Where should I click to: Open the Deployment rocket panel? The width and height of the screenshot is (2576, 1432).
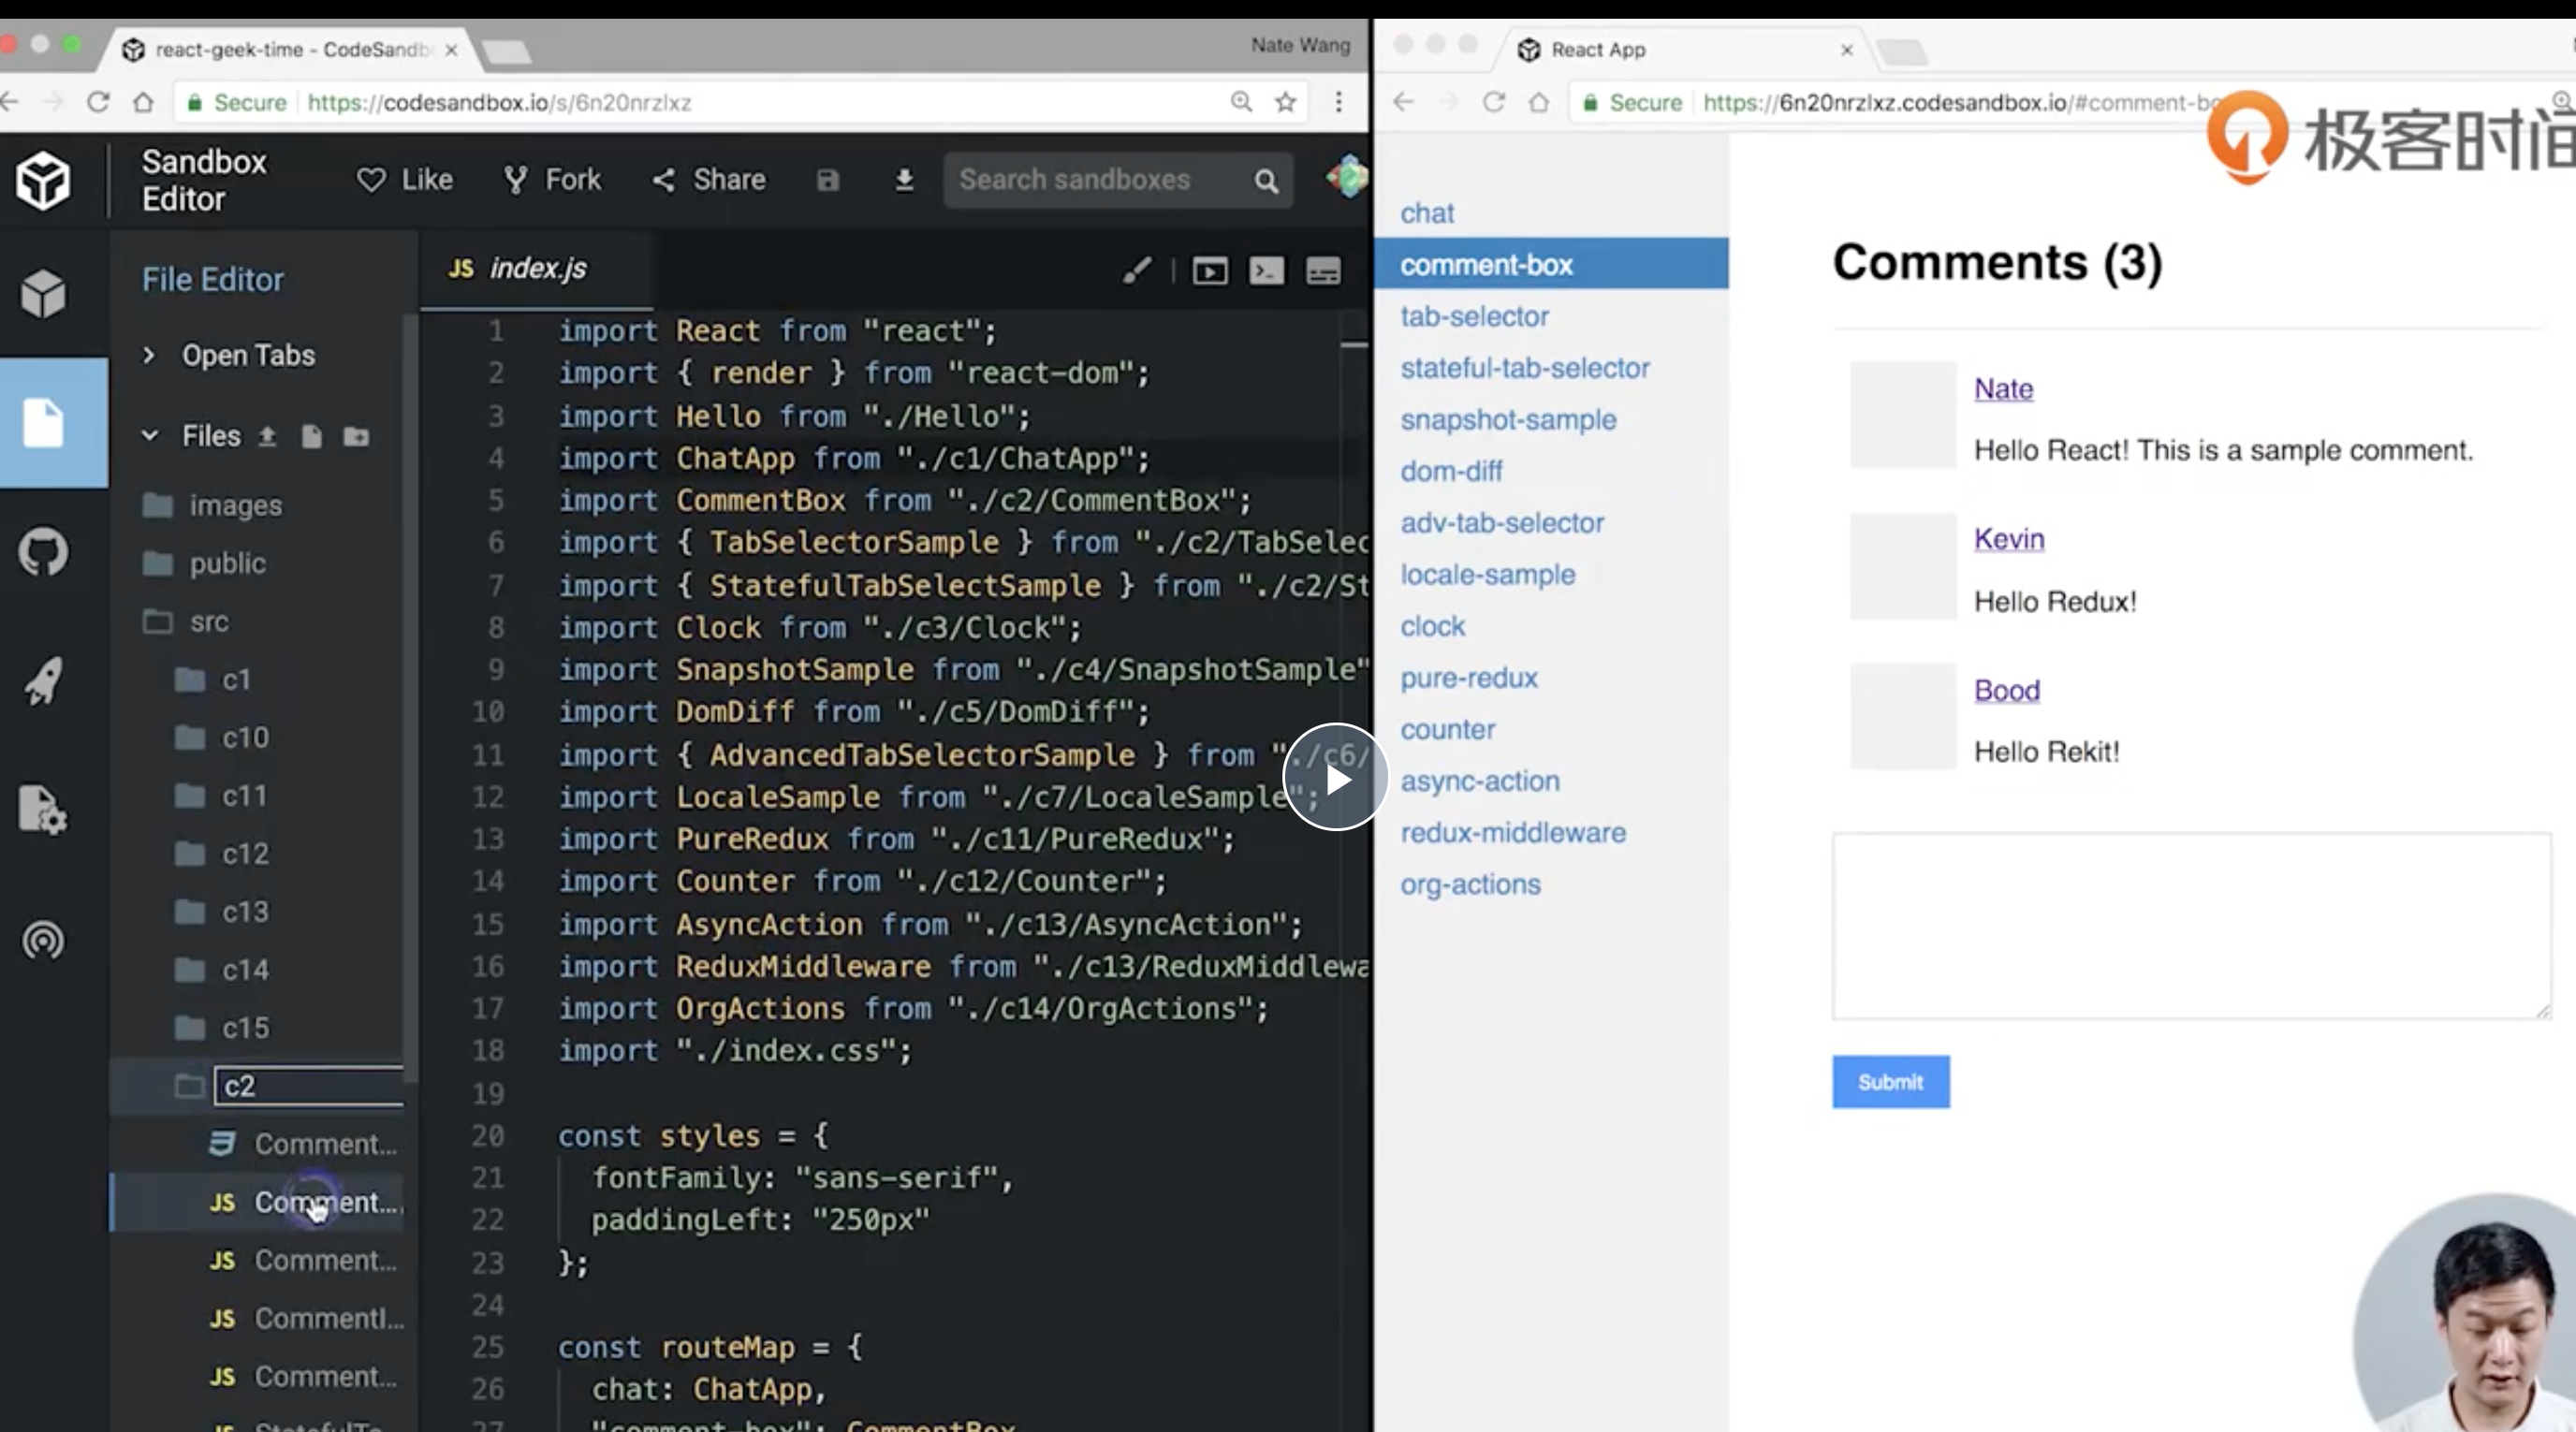(43, 682)
